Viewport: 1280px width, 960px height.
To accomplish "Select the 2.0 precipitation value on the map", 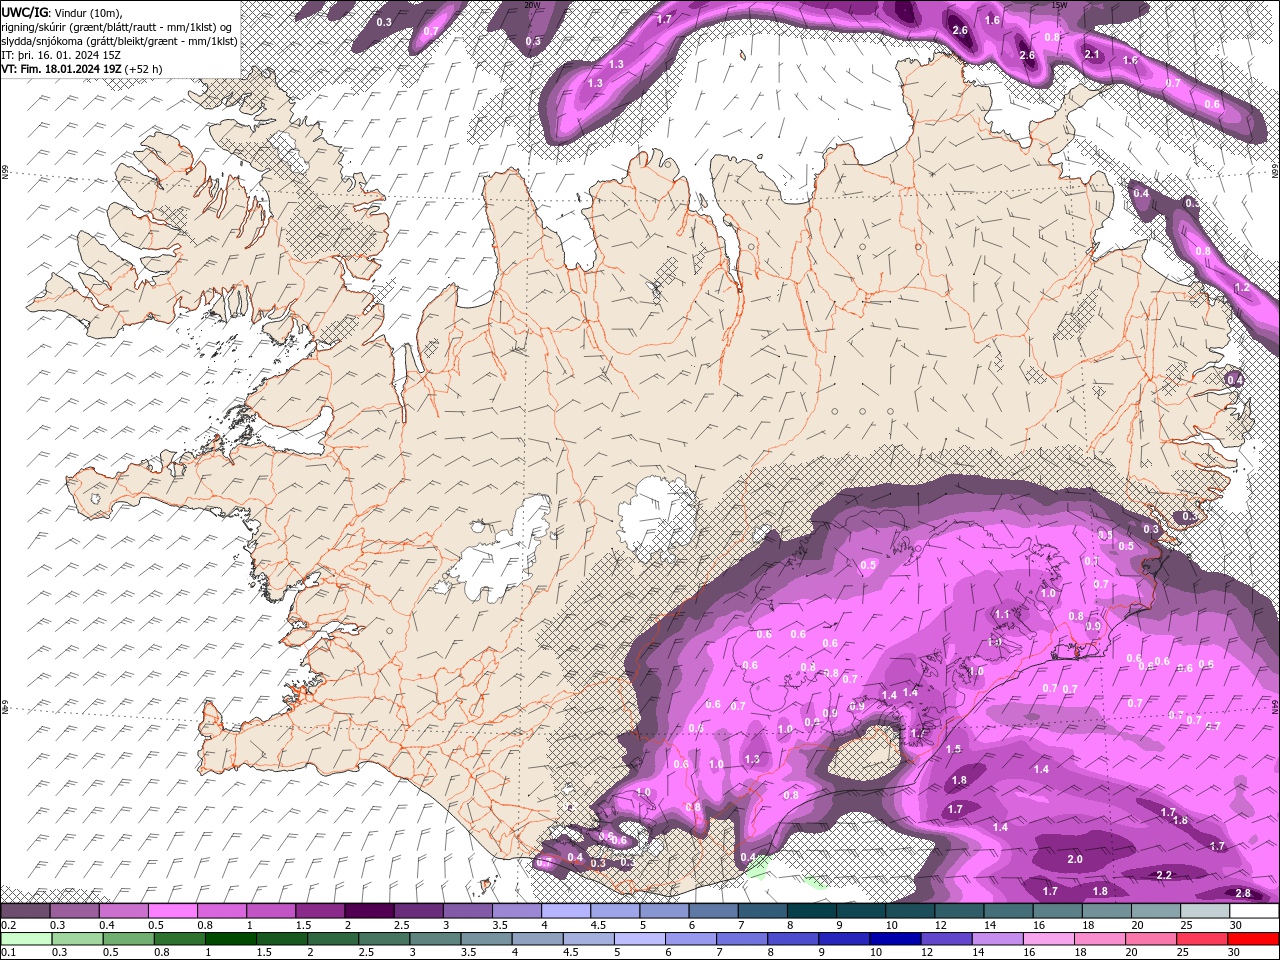I will (1075, 859).
